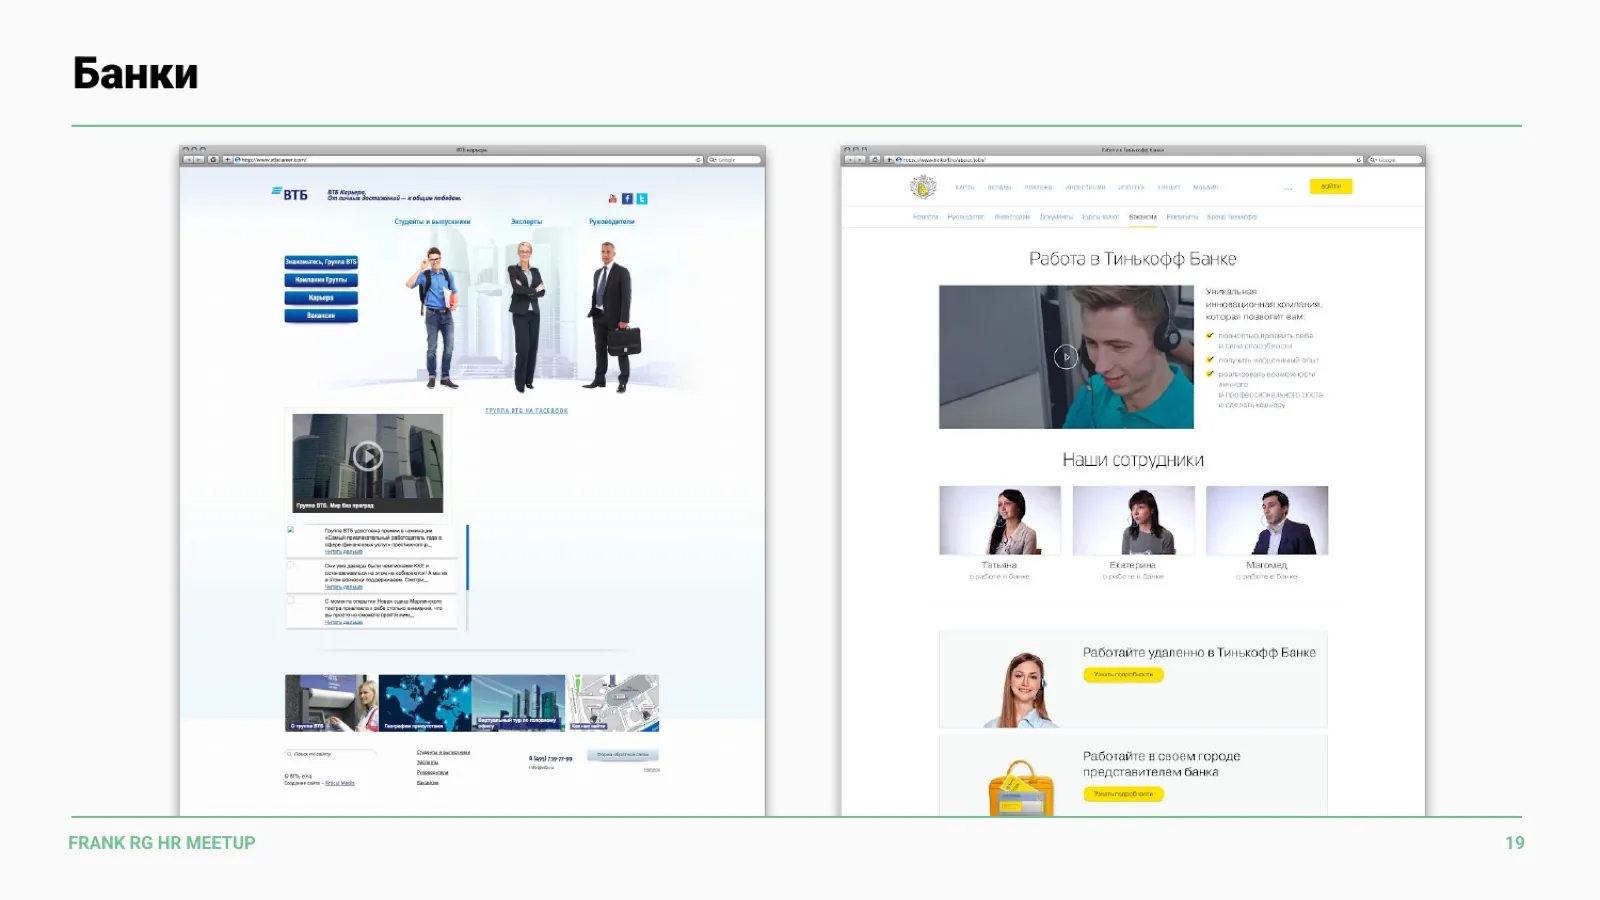
Task: Click back arrow in Tinkoff browser window
Action: tap(849, 160)
